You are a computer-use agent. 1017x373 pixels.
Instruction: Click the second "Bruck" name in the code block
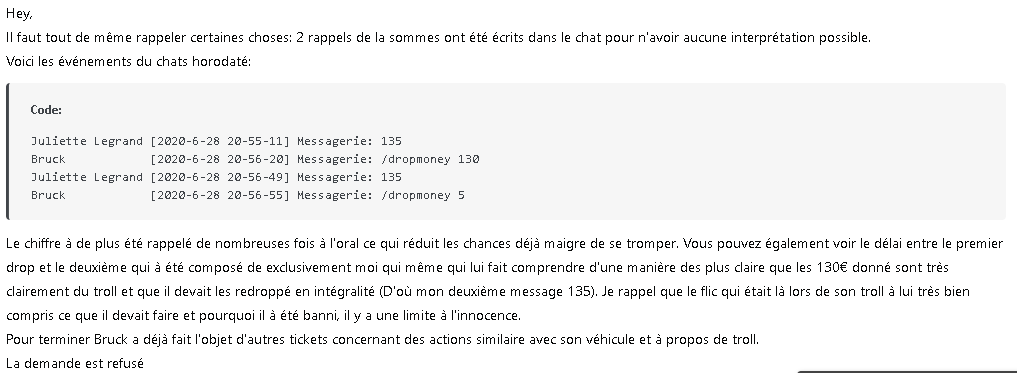(x=48, y=195)
